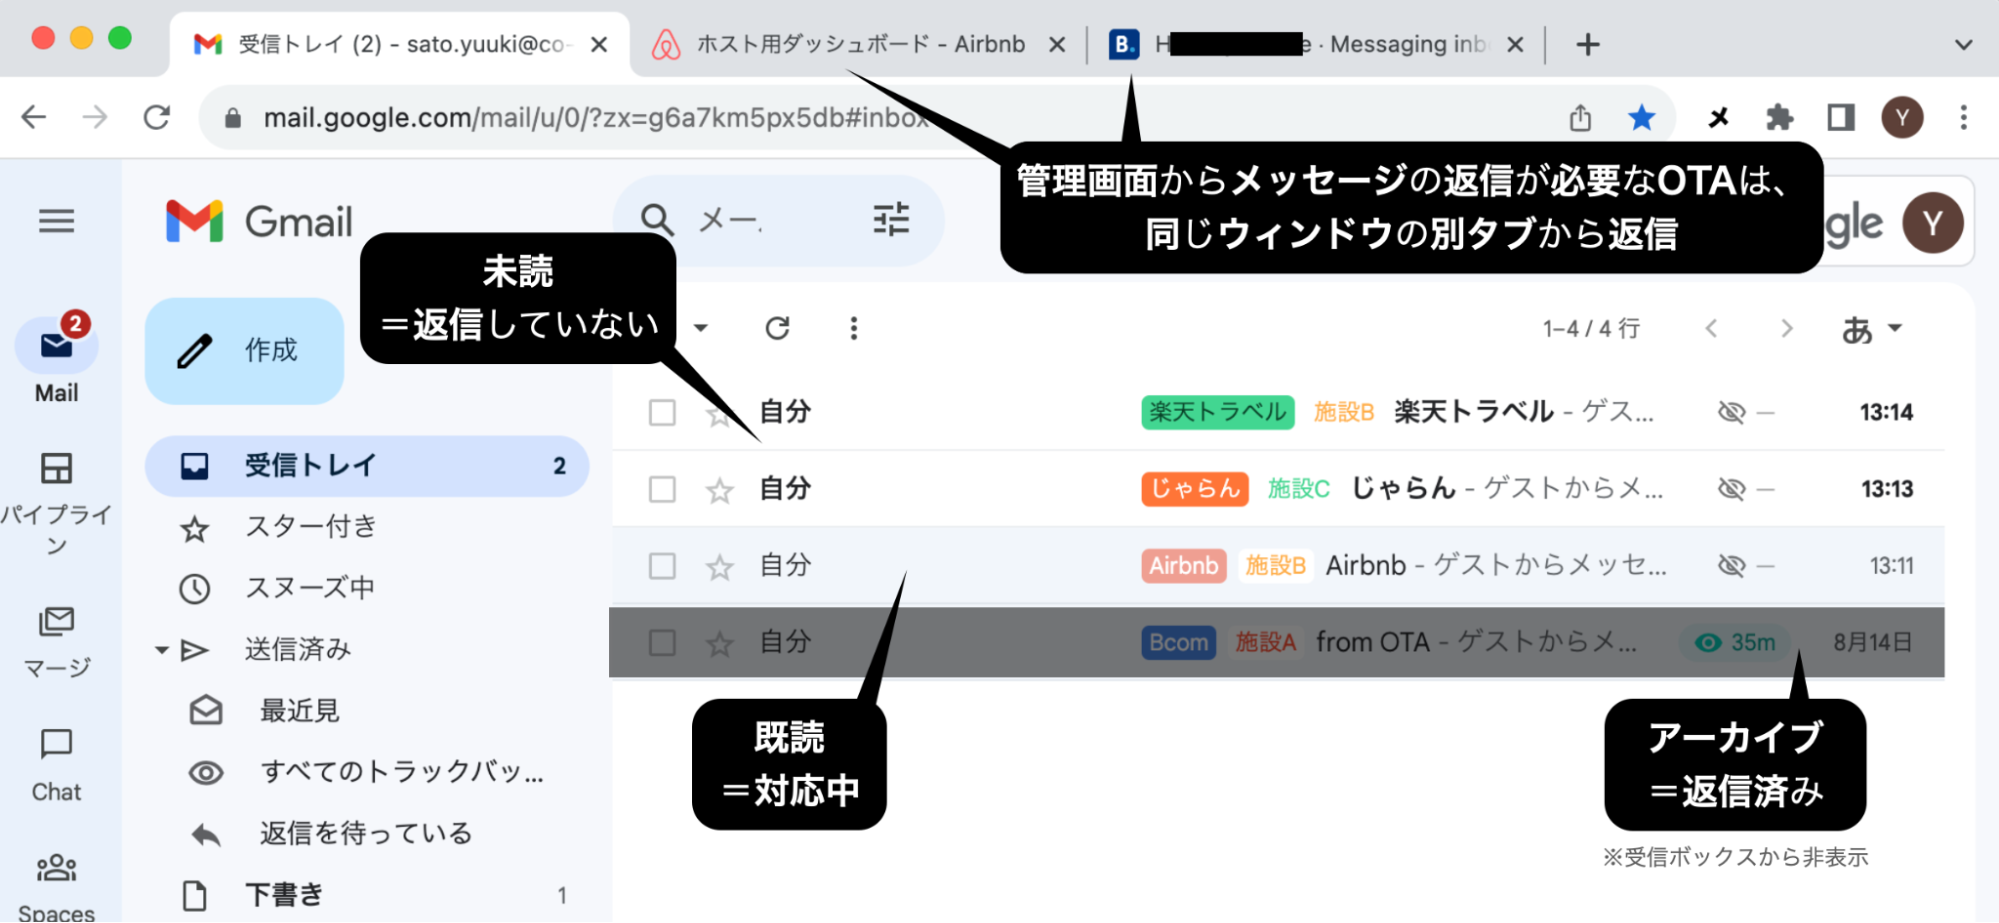The width and height of the screenshot is (1999, 923).
Task: Select the 楽天トラベル email checkbox
Action: pos(662,412)
